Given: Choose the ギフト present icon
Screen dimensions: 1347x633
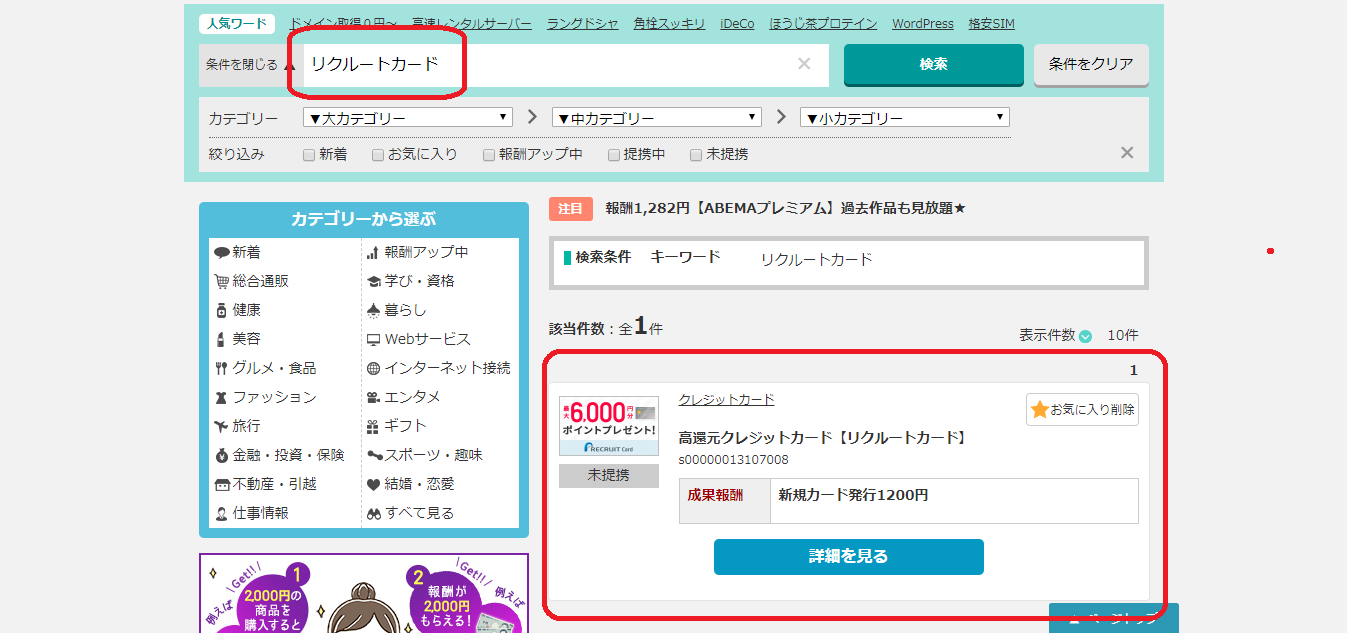Looking at the screenshot, I should coord(373,427).
